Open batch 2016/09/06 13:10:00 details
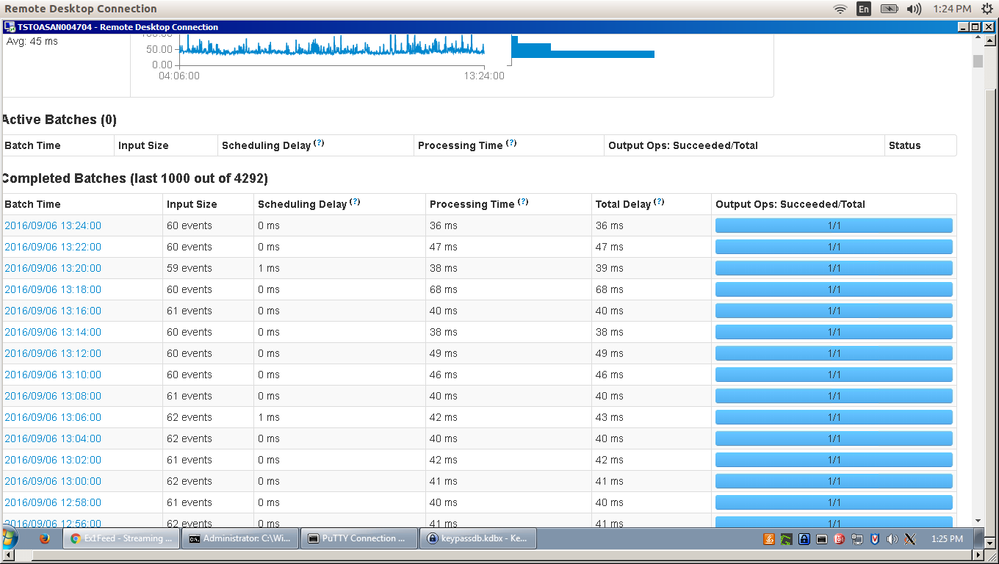The image size is (999, 564). [x=53, y=375]
